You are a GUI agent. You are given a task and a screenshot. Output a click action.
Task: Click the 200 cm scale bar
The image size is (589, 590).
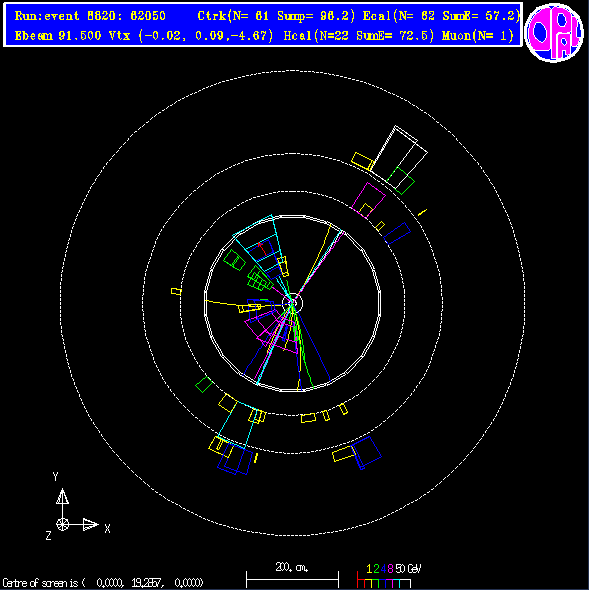[x=292, y=579]
